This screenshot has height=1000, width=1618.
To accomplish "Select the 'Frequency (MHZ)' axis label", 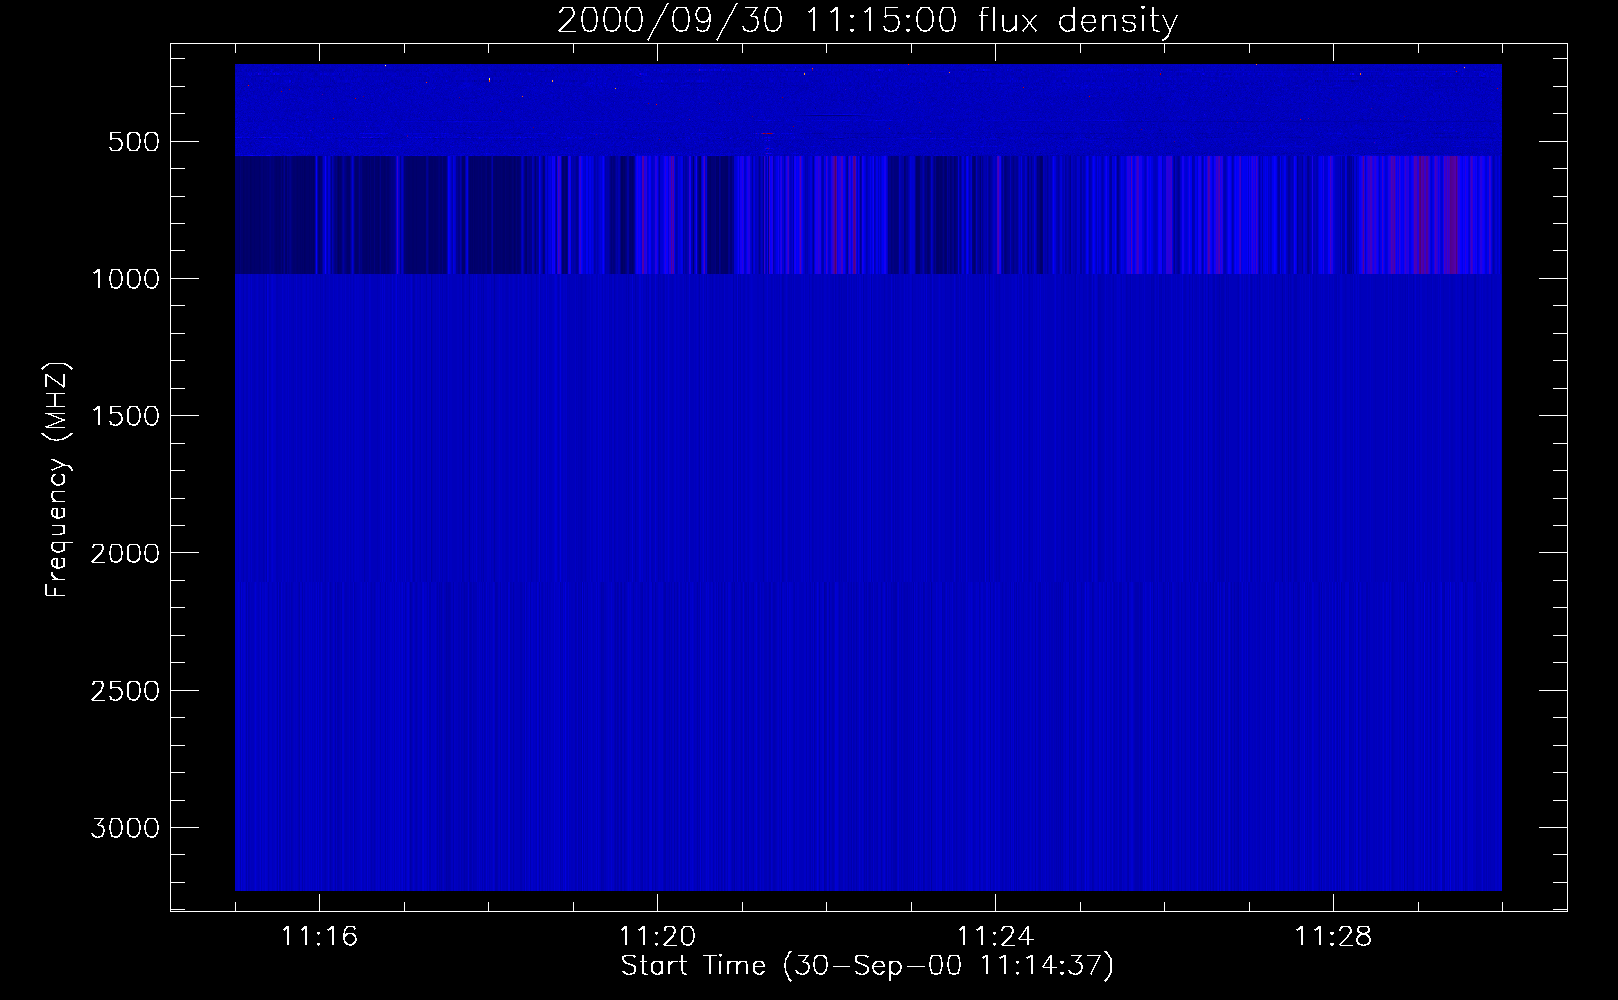I will click(57, 480).
